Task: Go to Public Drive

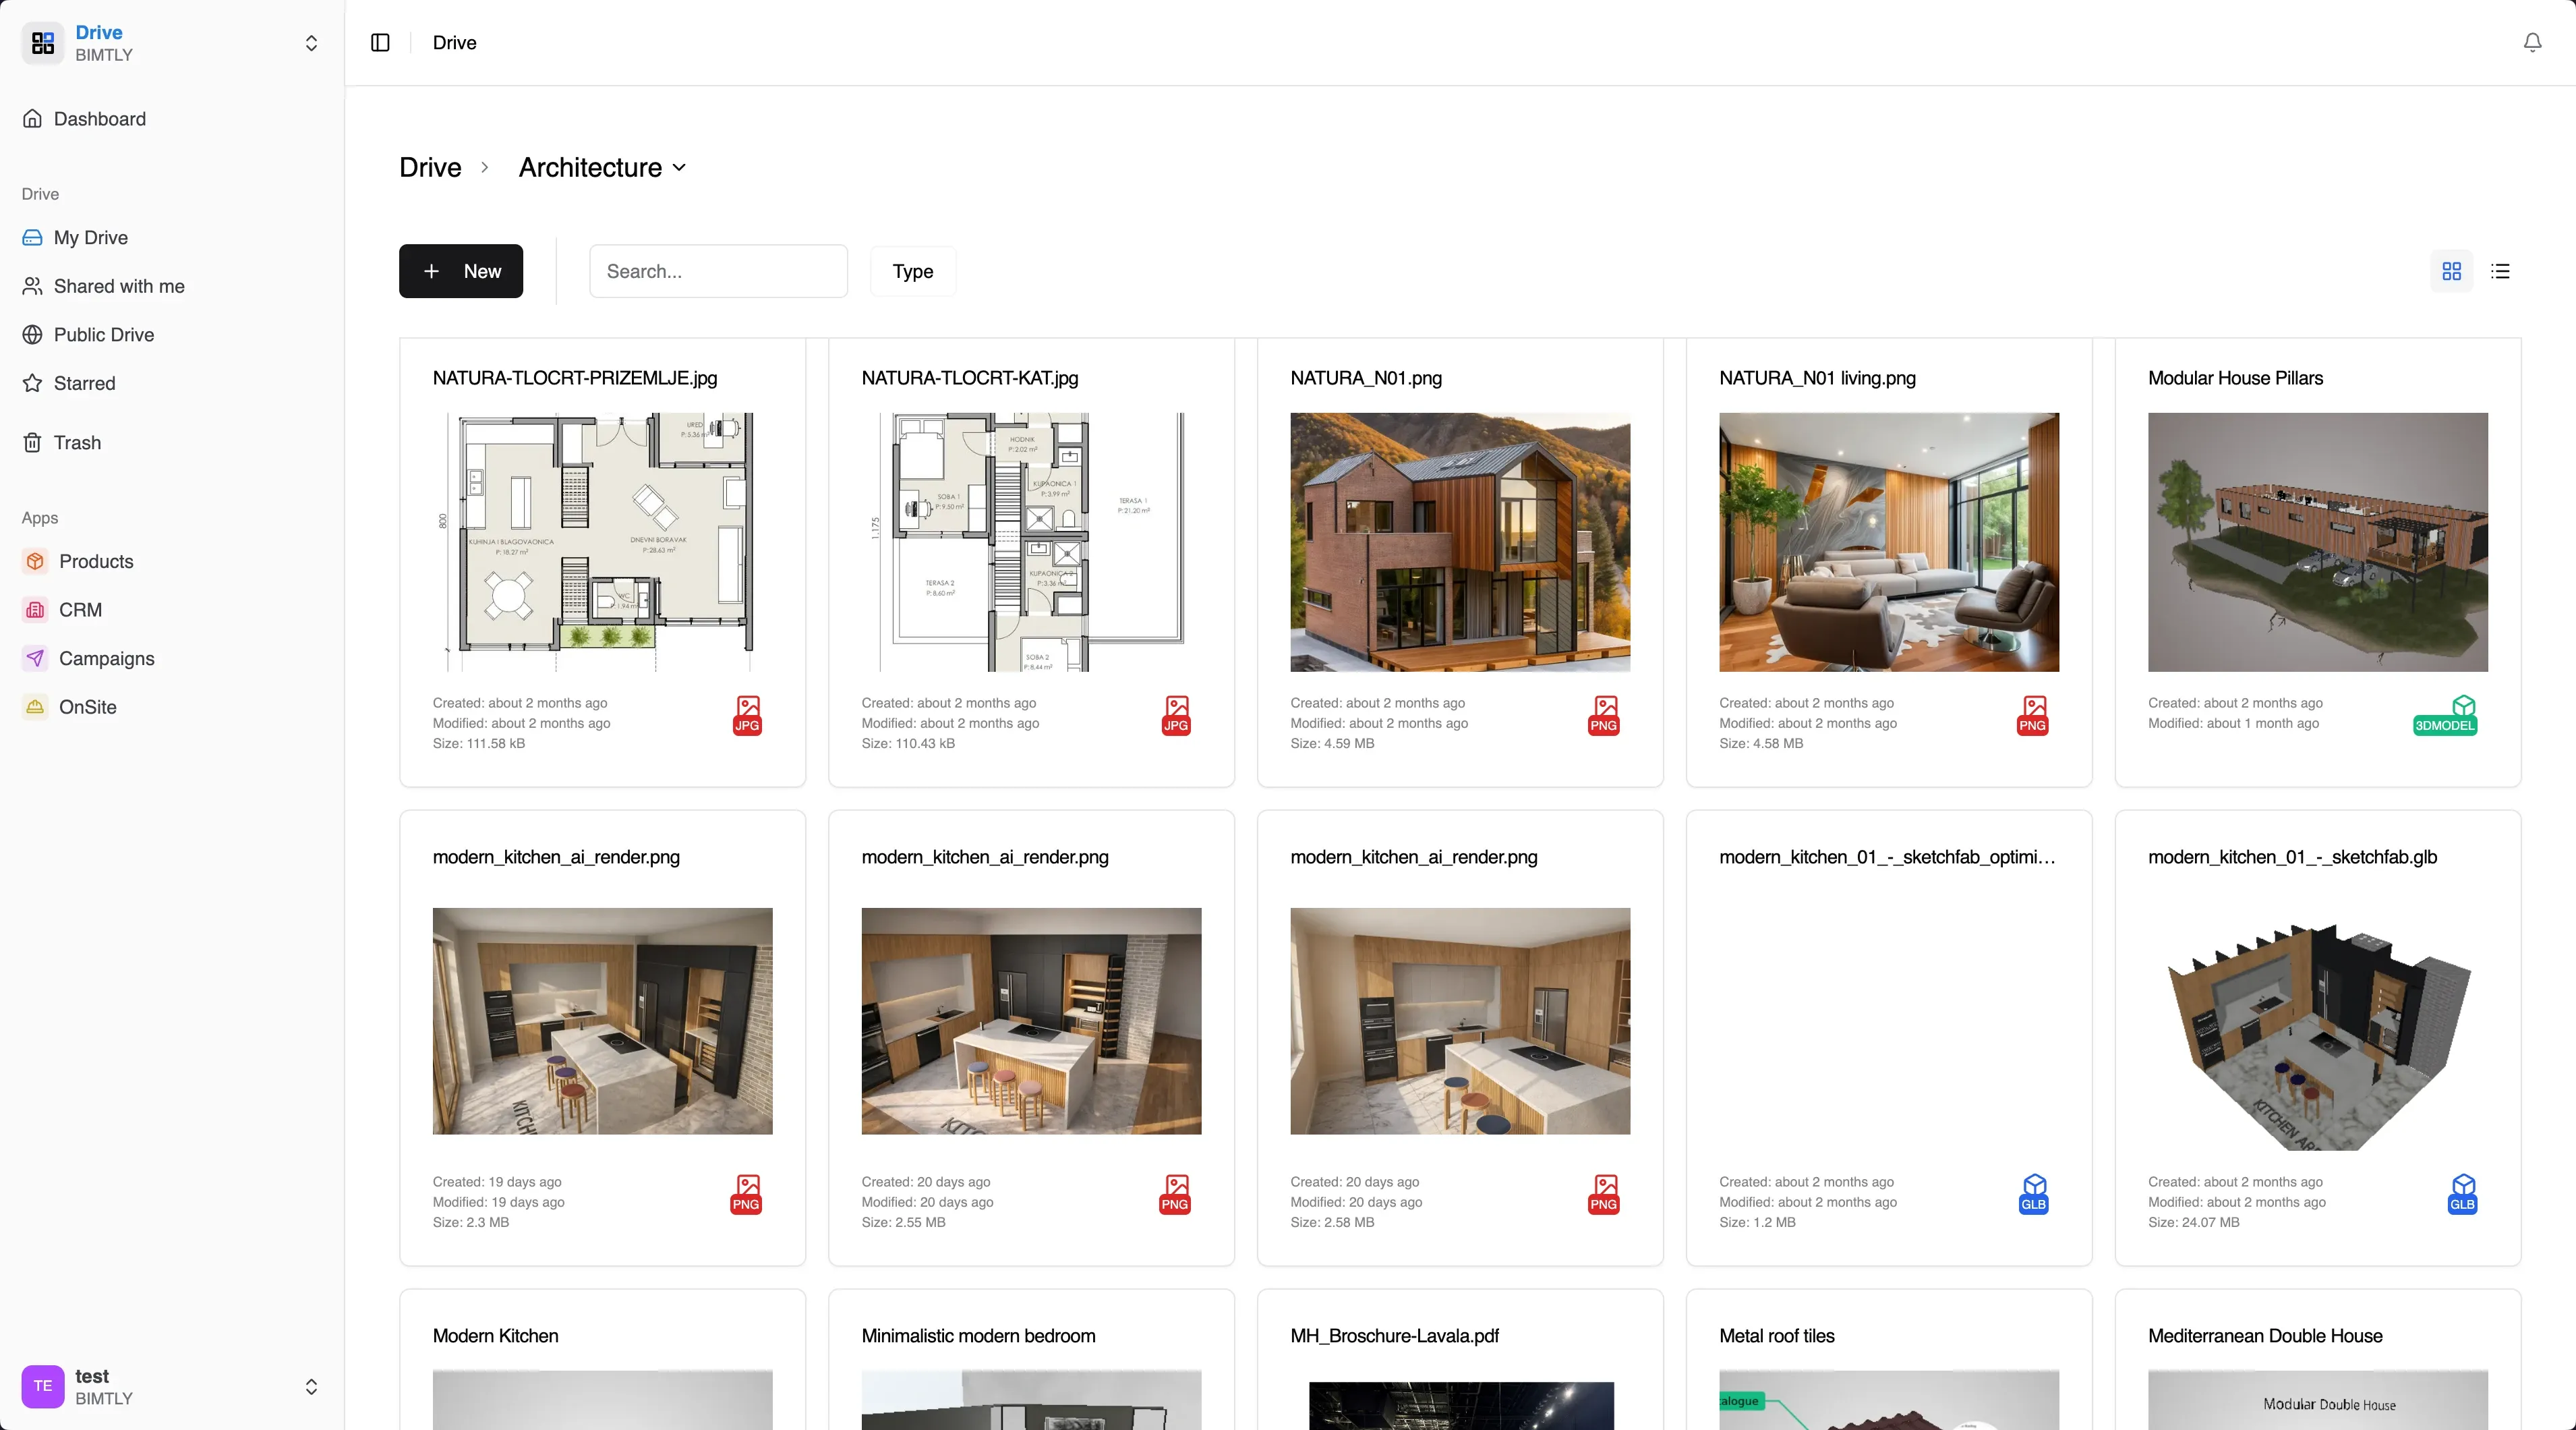Action: pyautogui.click(x=104, y=335)
